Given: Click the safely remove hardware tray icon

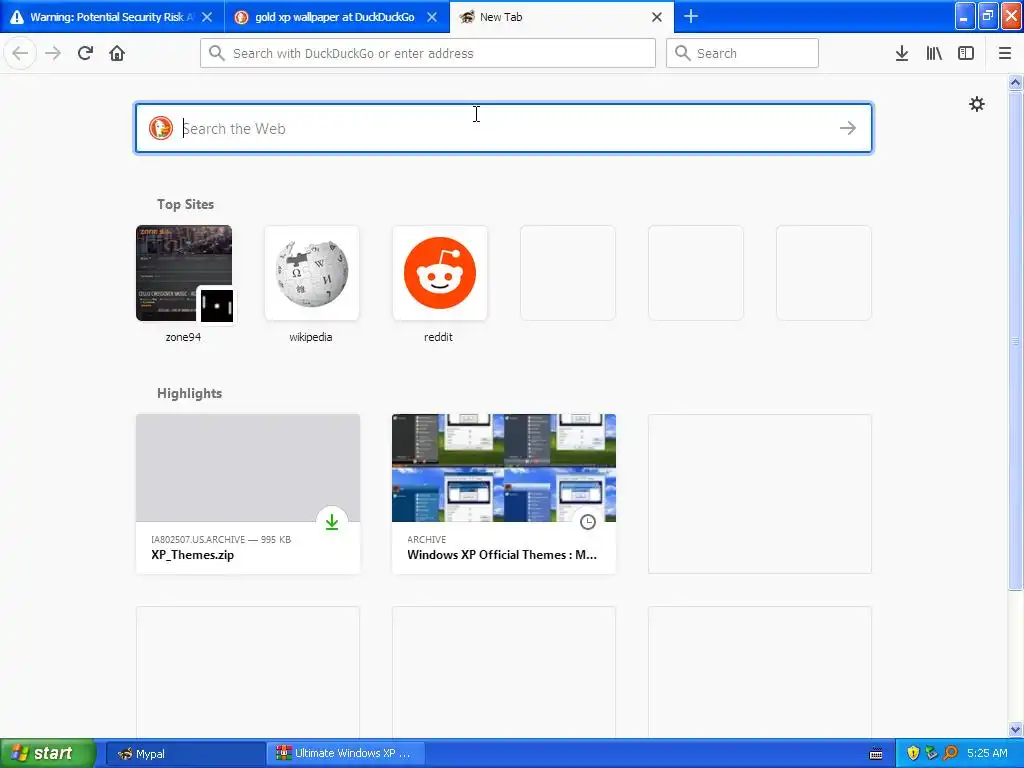Looking at the screenshot, I should tap(932, 753).
